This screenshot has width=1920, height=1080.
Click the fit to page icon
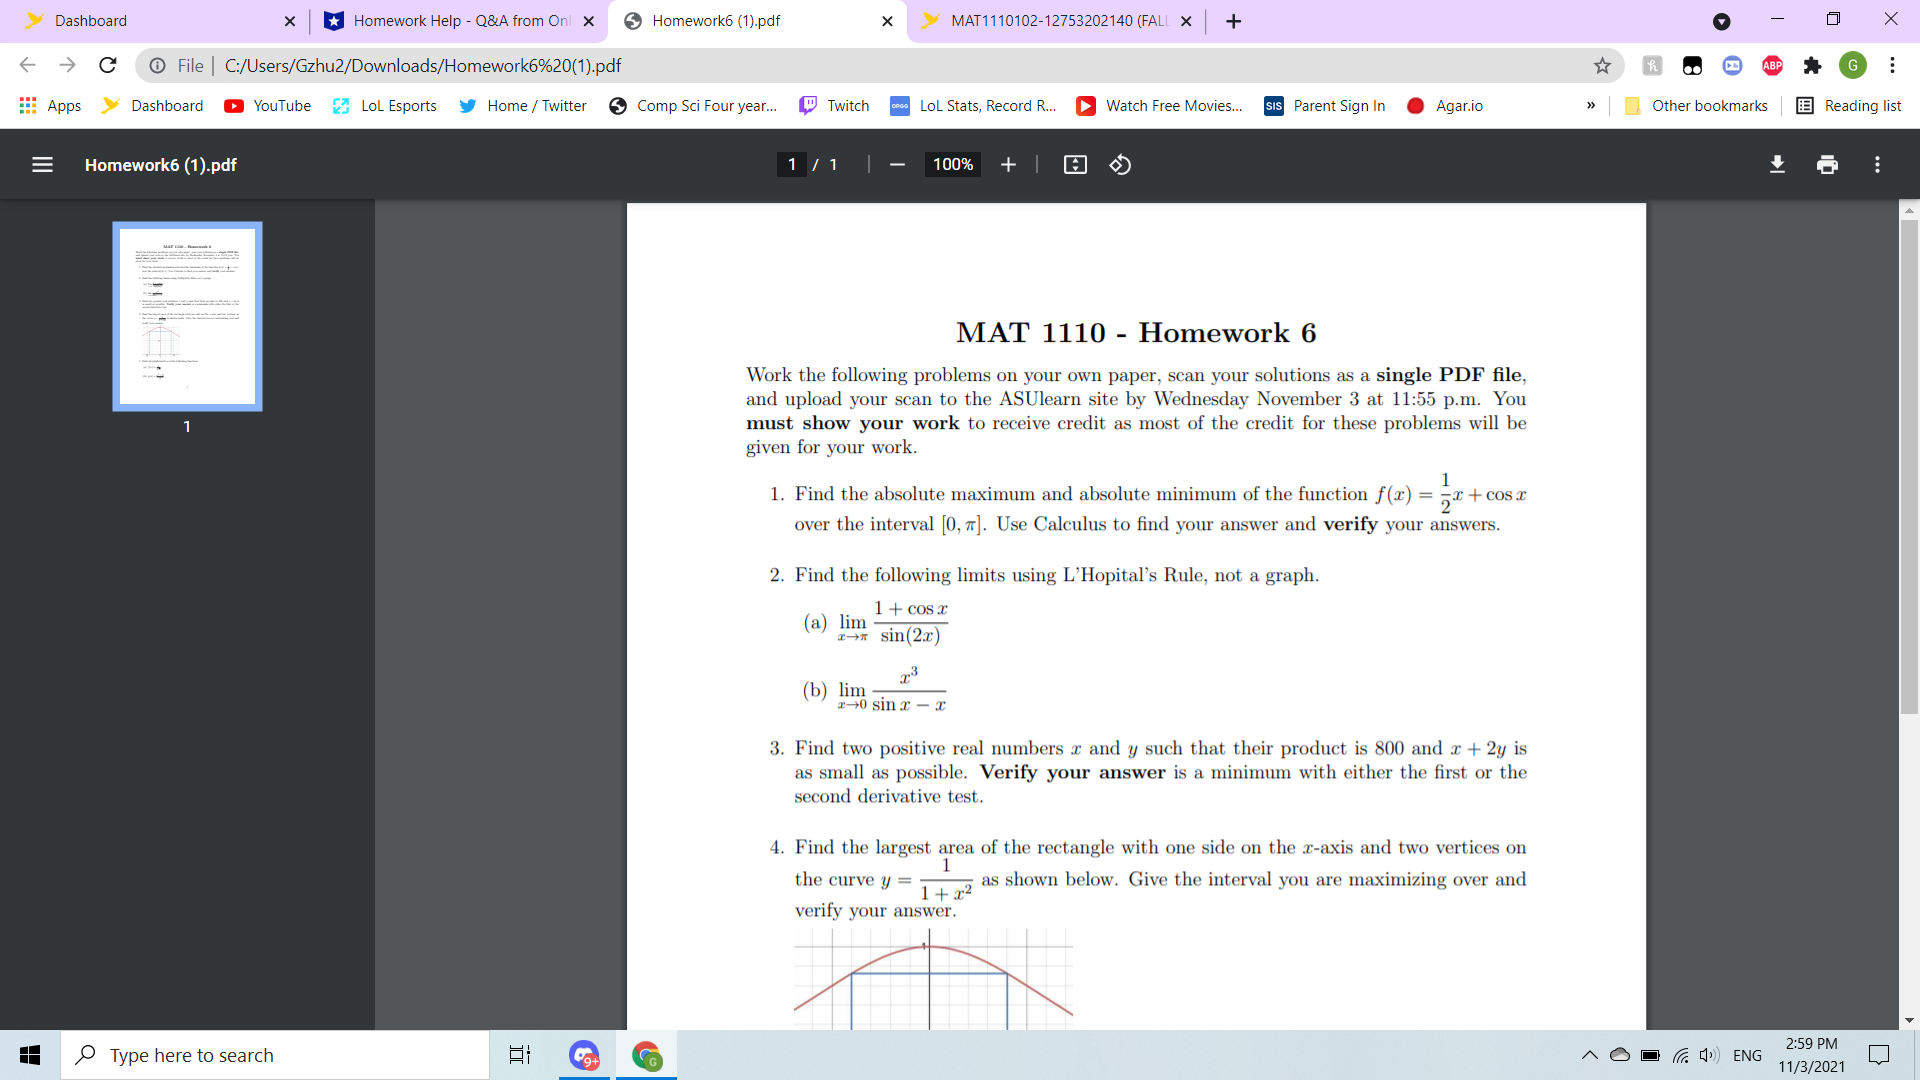[1076, 164]
